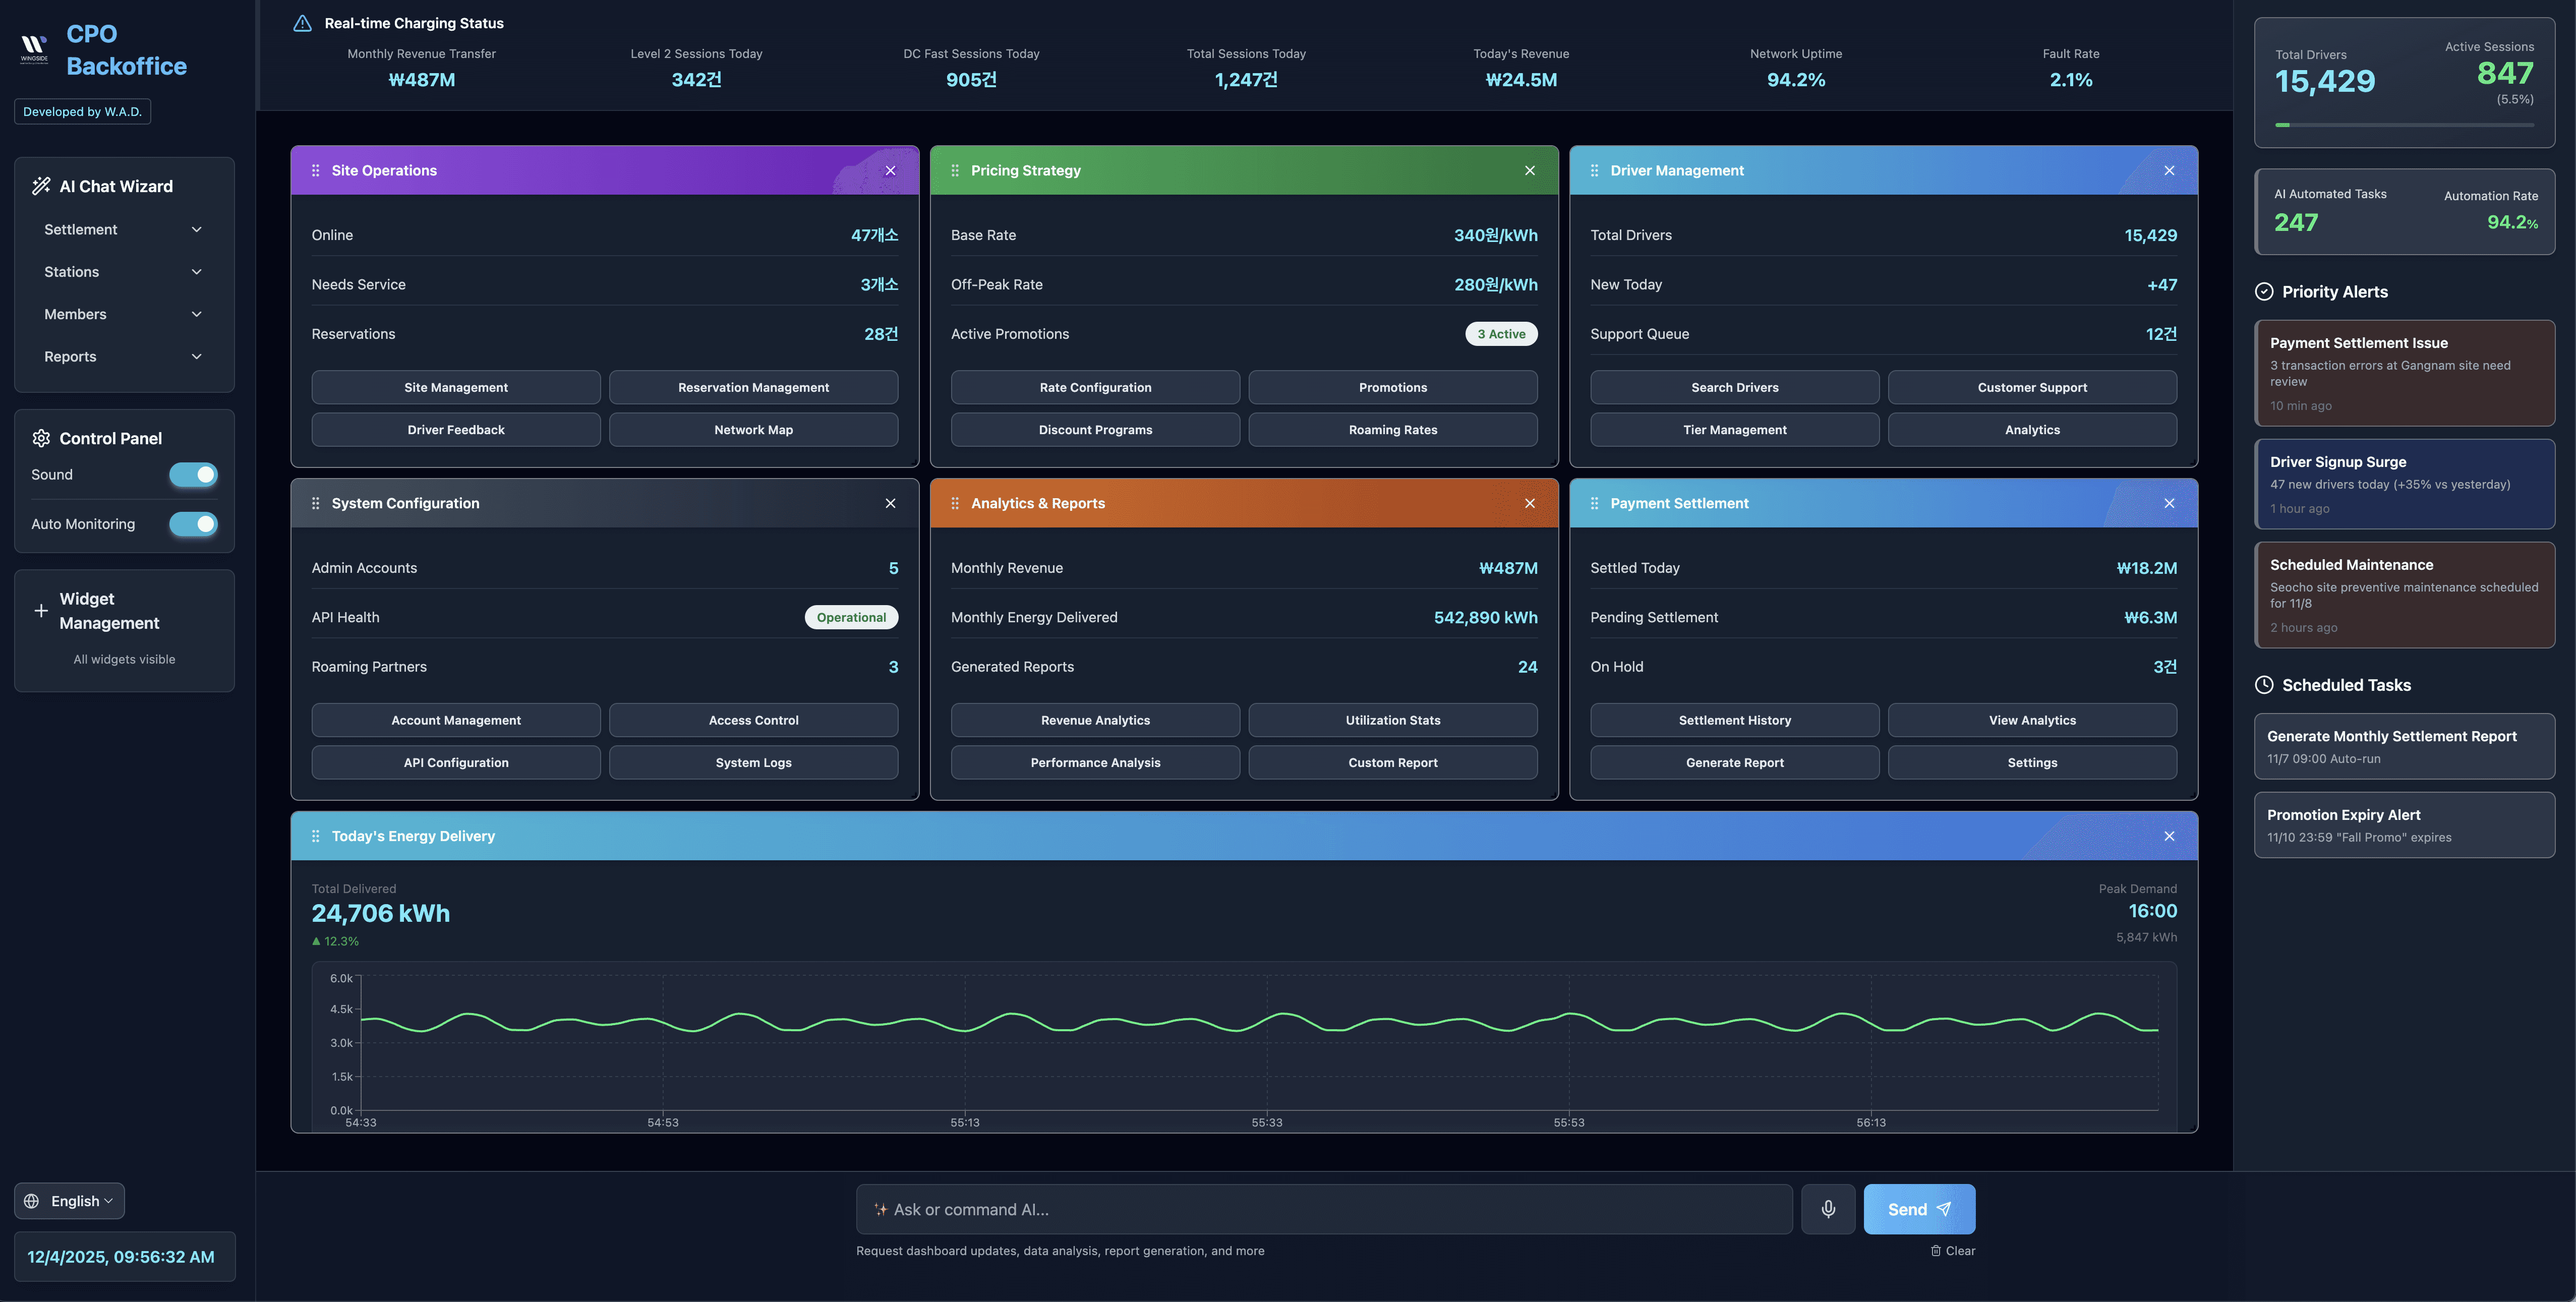The height and width of the screenshot is (1302, 2576).
Task: Click the microphone voice input icon
Action: (1828, 1209)
